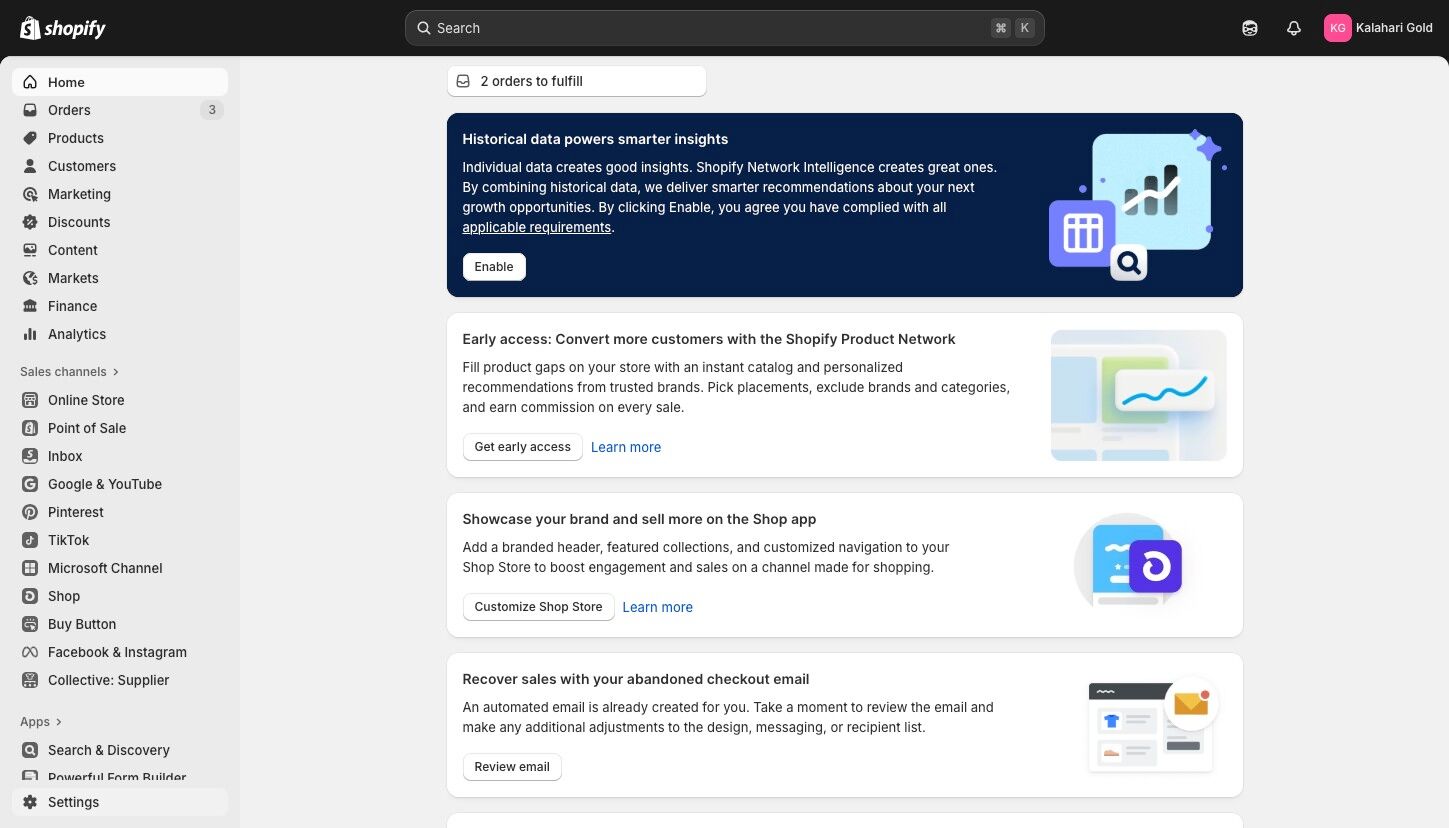
Task: Click Get early access button
Action: tap(523, 447)
